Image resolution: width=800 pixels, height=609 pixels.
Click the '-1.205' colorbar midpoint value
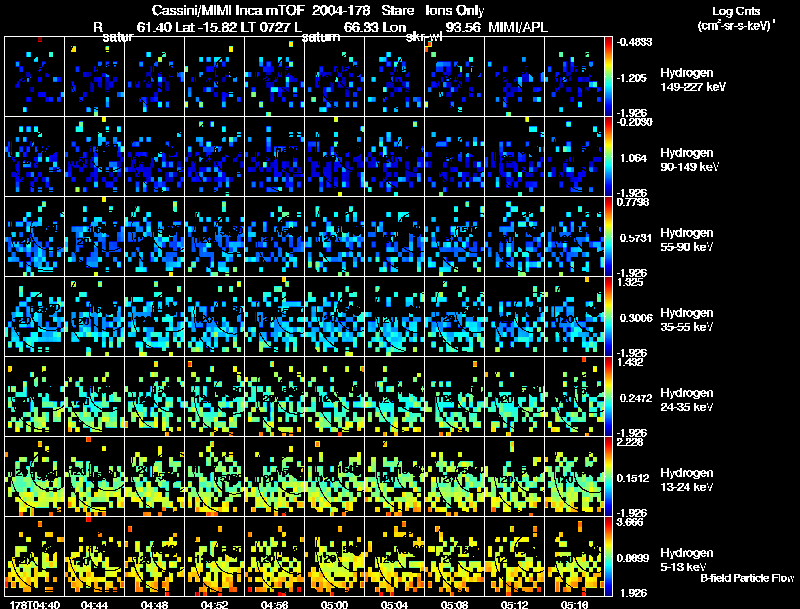pos(632,78)
